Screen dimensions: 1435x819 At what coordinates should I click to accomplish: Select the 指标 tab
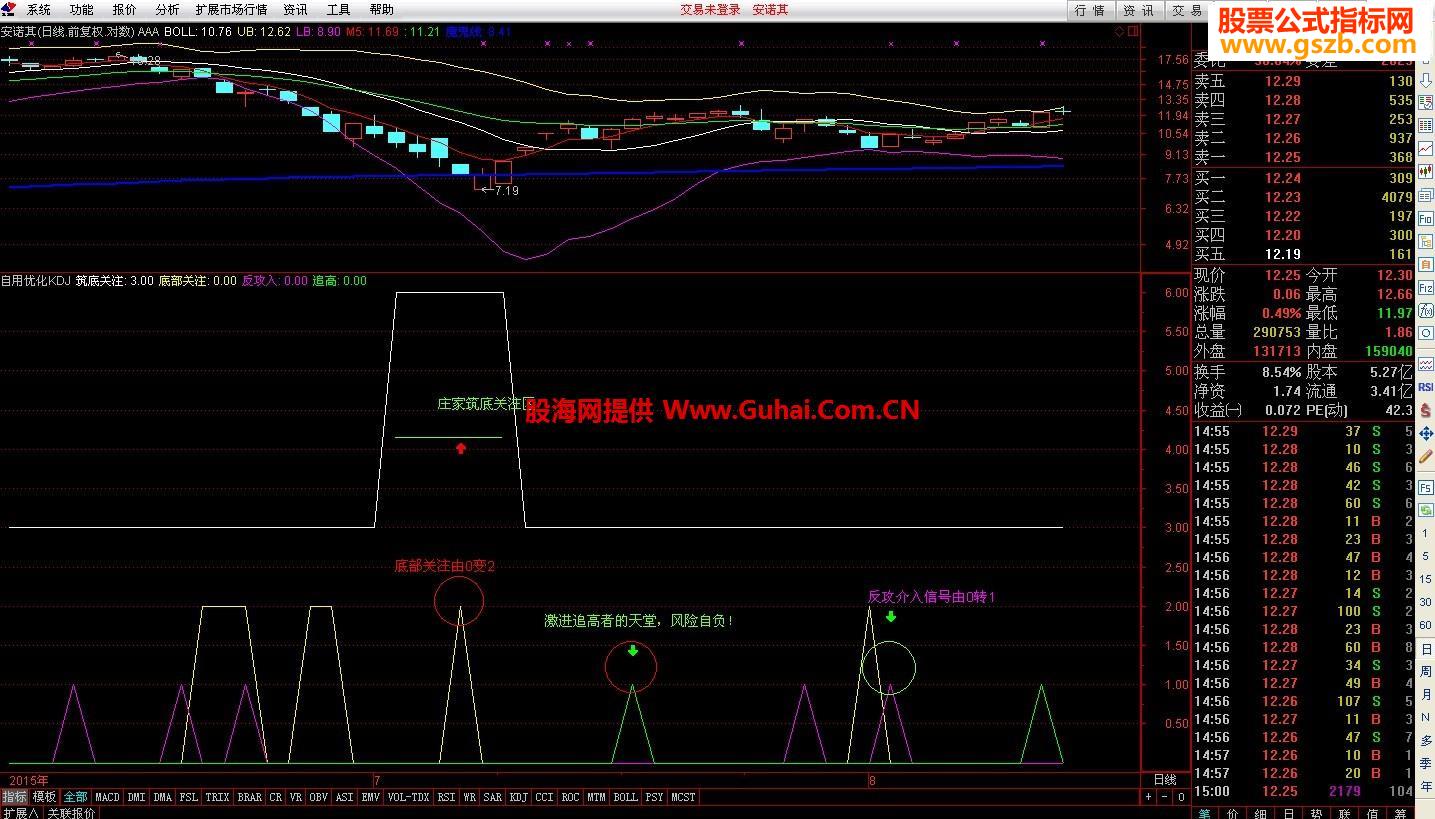tap(14, 797)
